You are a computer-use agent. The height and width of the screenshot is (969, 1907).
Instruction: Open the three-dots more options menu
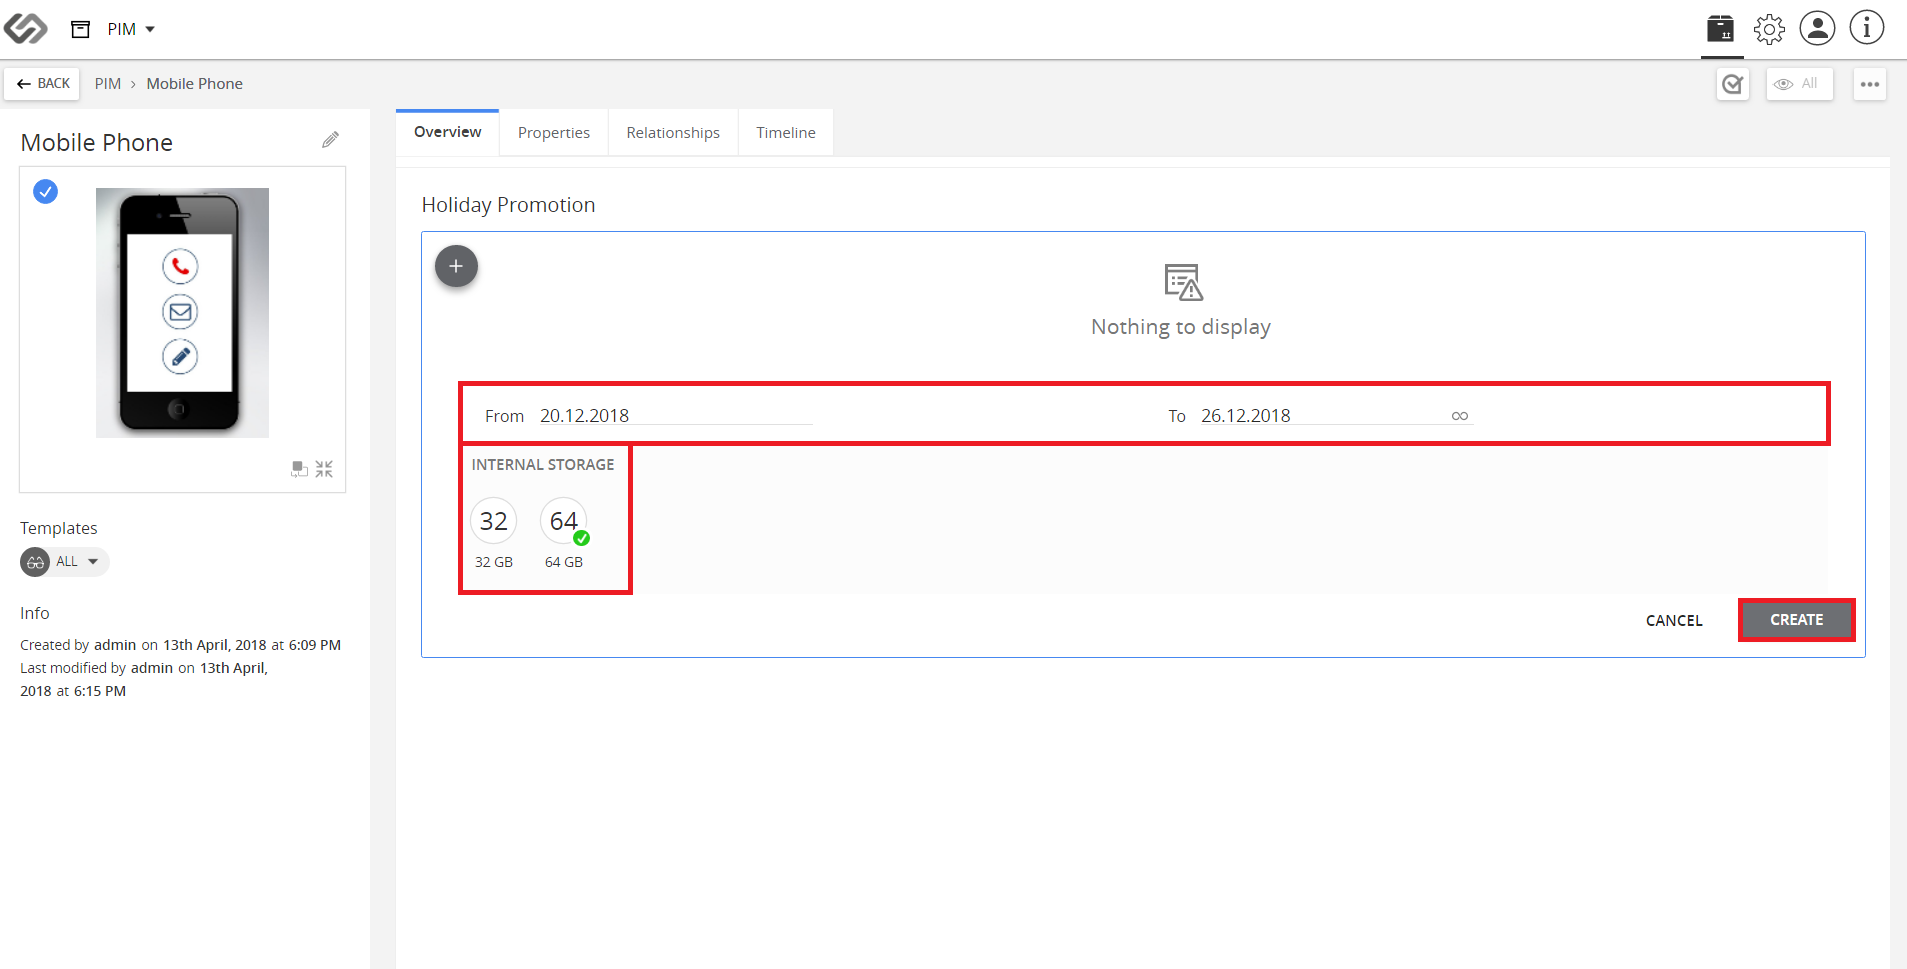(1869, 84)
